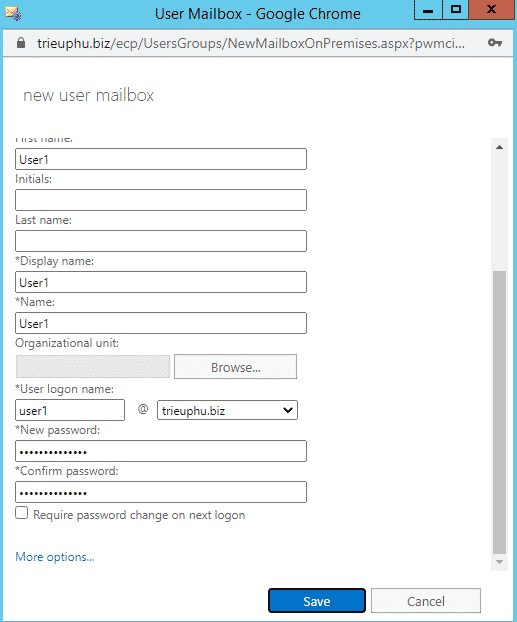
Task: Click the password key icon in address bar
Action: (495, 43)
